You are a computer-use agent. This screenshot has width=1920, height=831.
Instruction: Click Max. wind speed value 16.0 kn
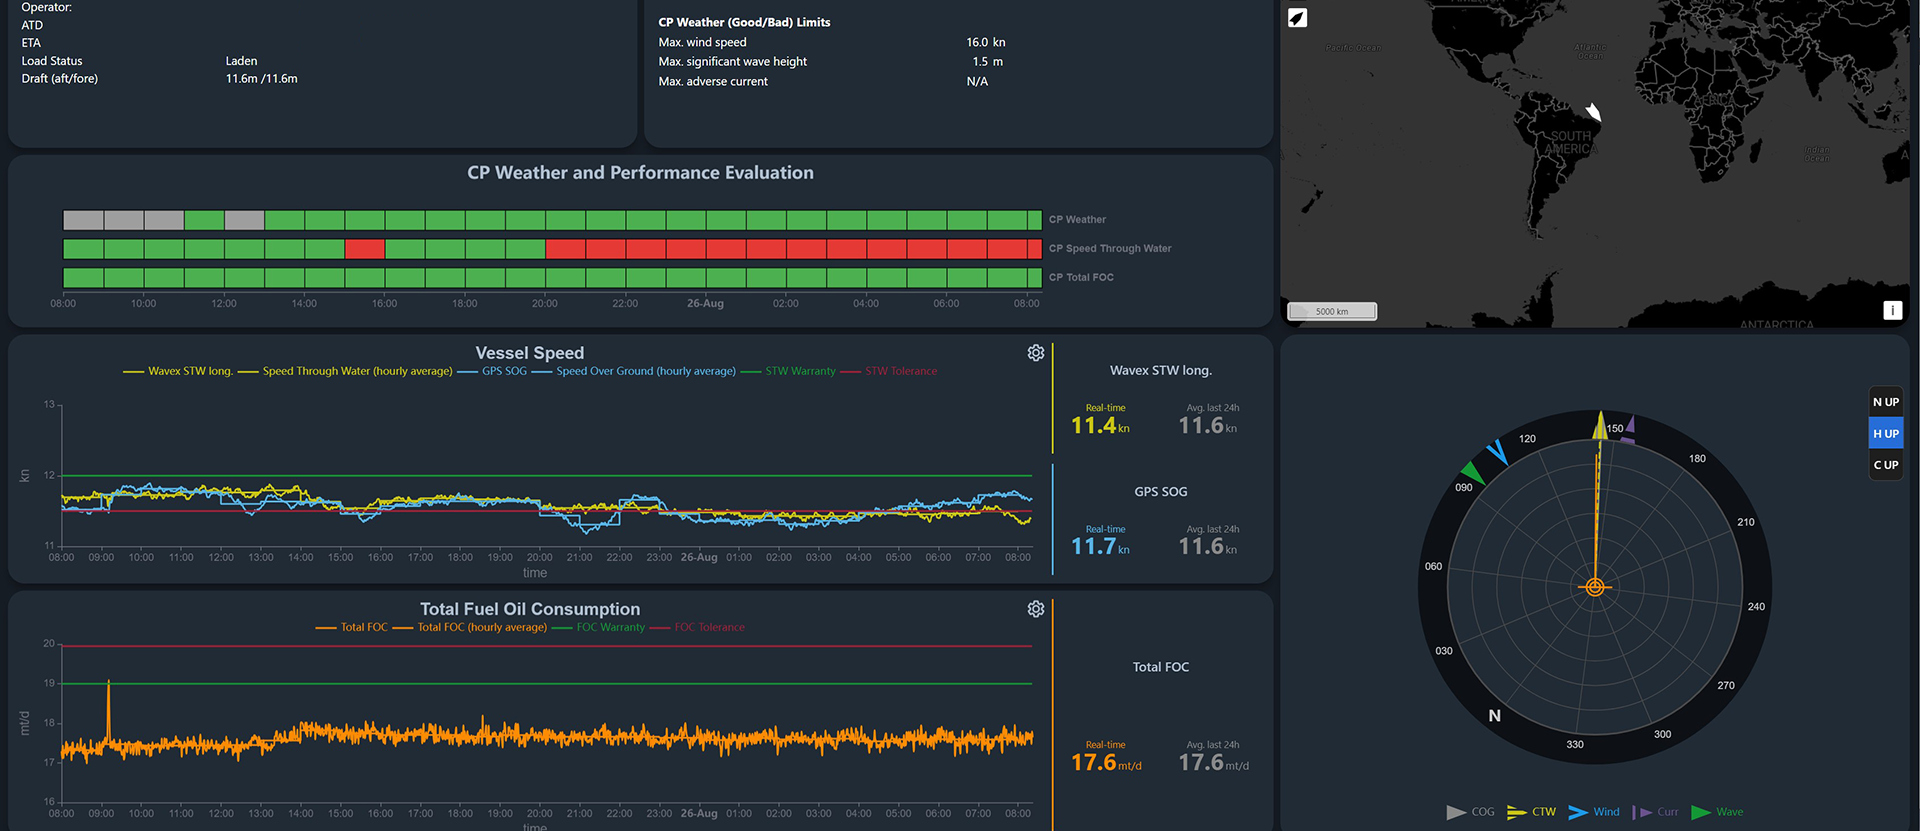985,42
